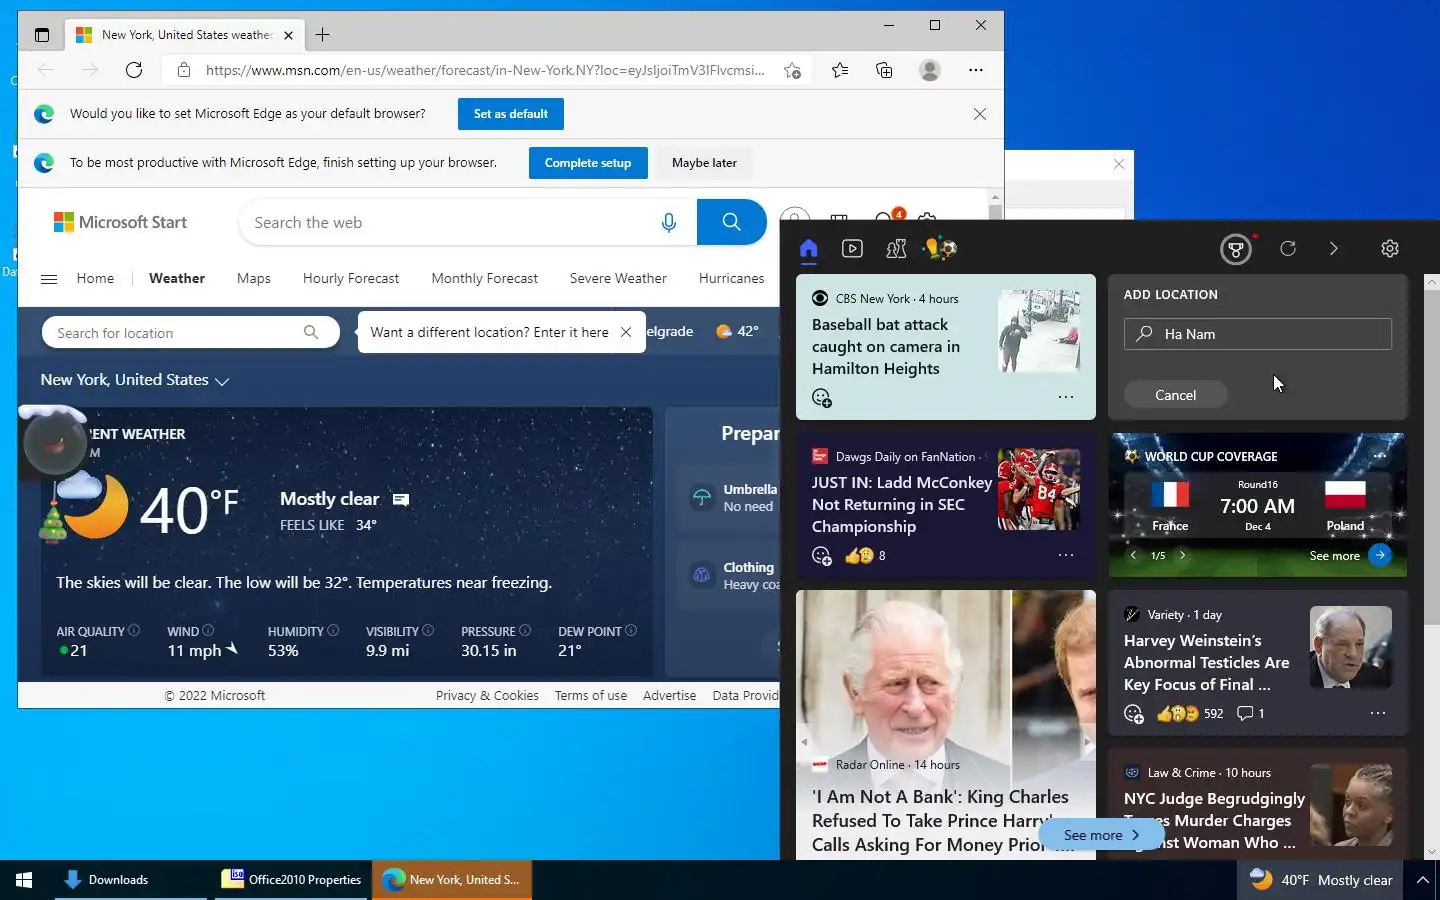Screen dimensions: 1440x900
Task: Open the Severe Weather tab
Action: tap(618, 278)
